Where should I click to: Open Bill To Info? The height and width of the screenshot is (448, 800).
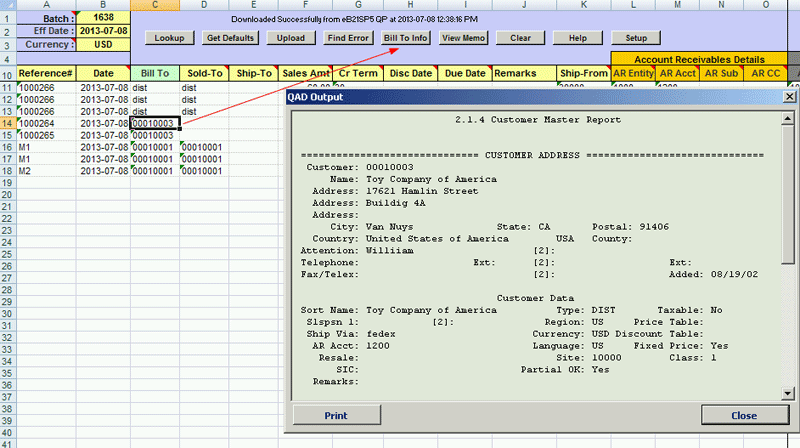pos(406,38)
